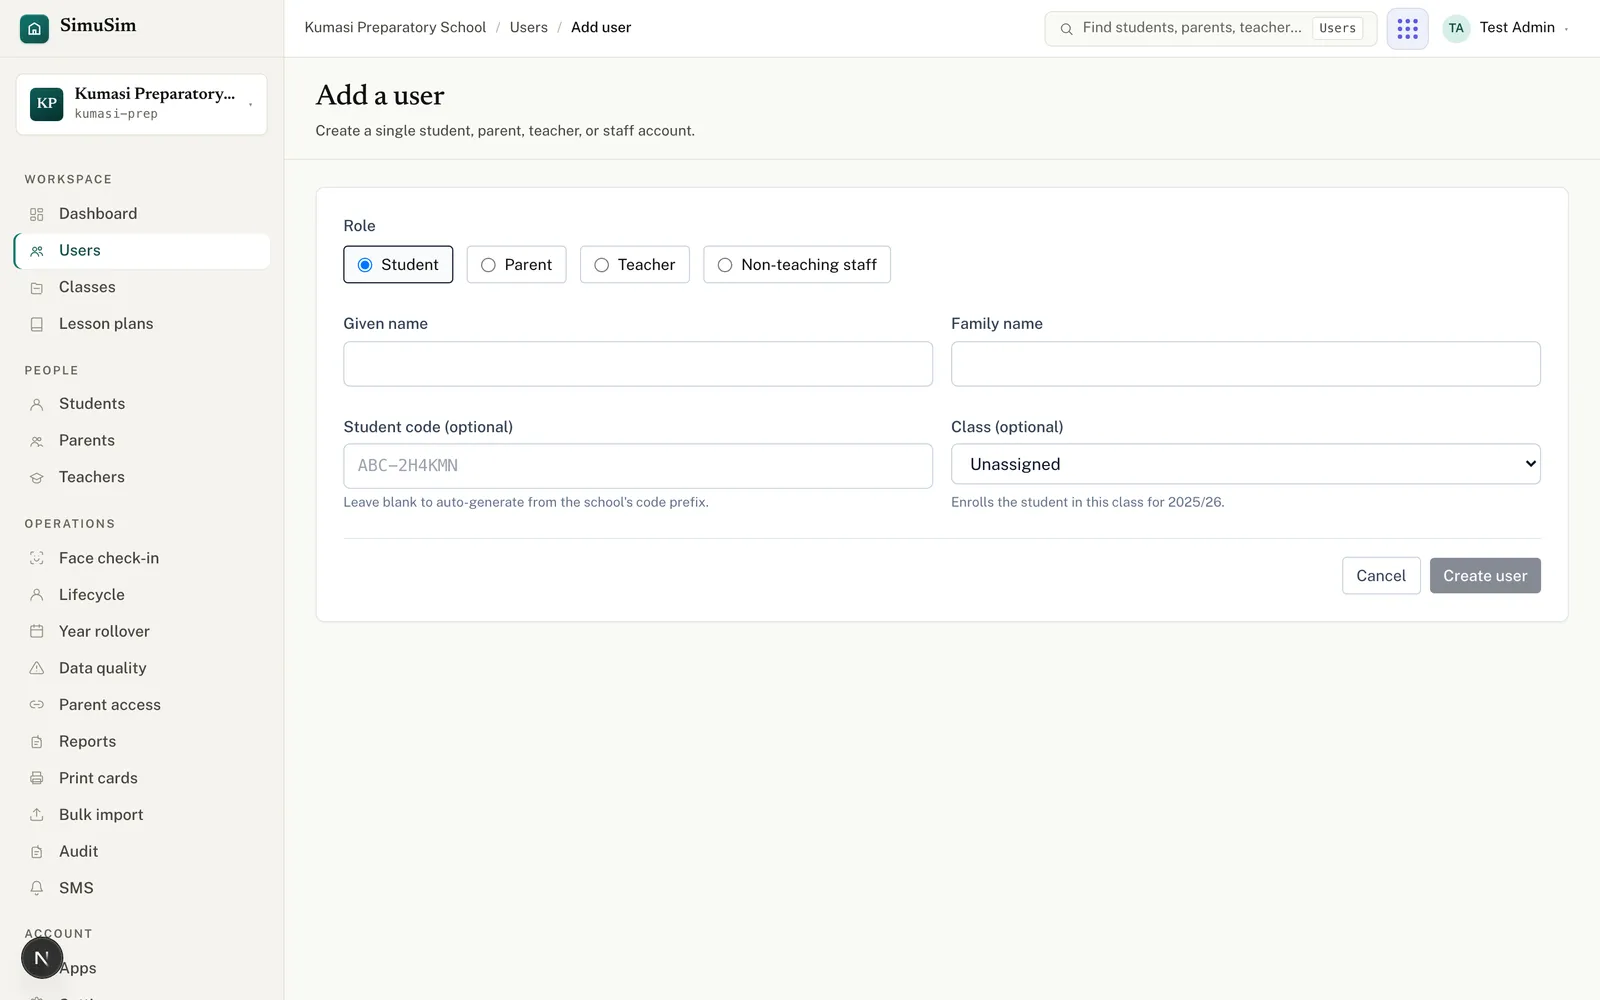Expand the Kumasi Preparatory school switcher
Screen dimensions: 1600x1000
coord(141,104)
